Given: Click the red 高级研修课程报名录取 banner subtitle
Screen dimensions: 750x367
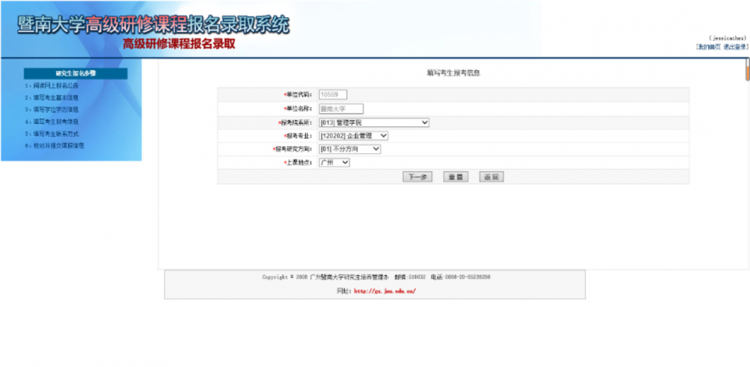Looking at the screenshot, I should tap(179, 44).
